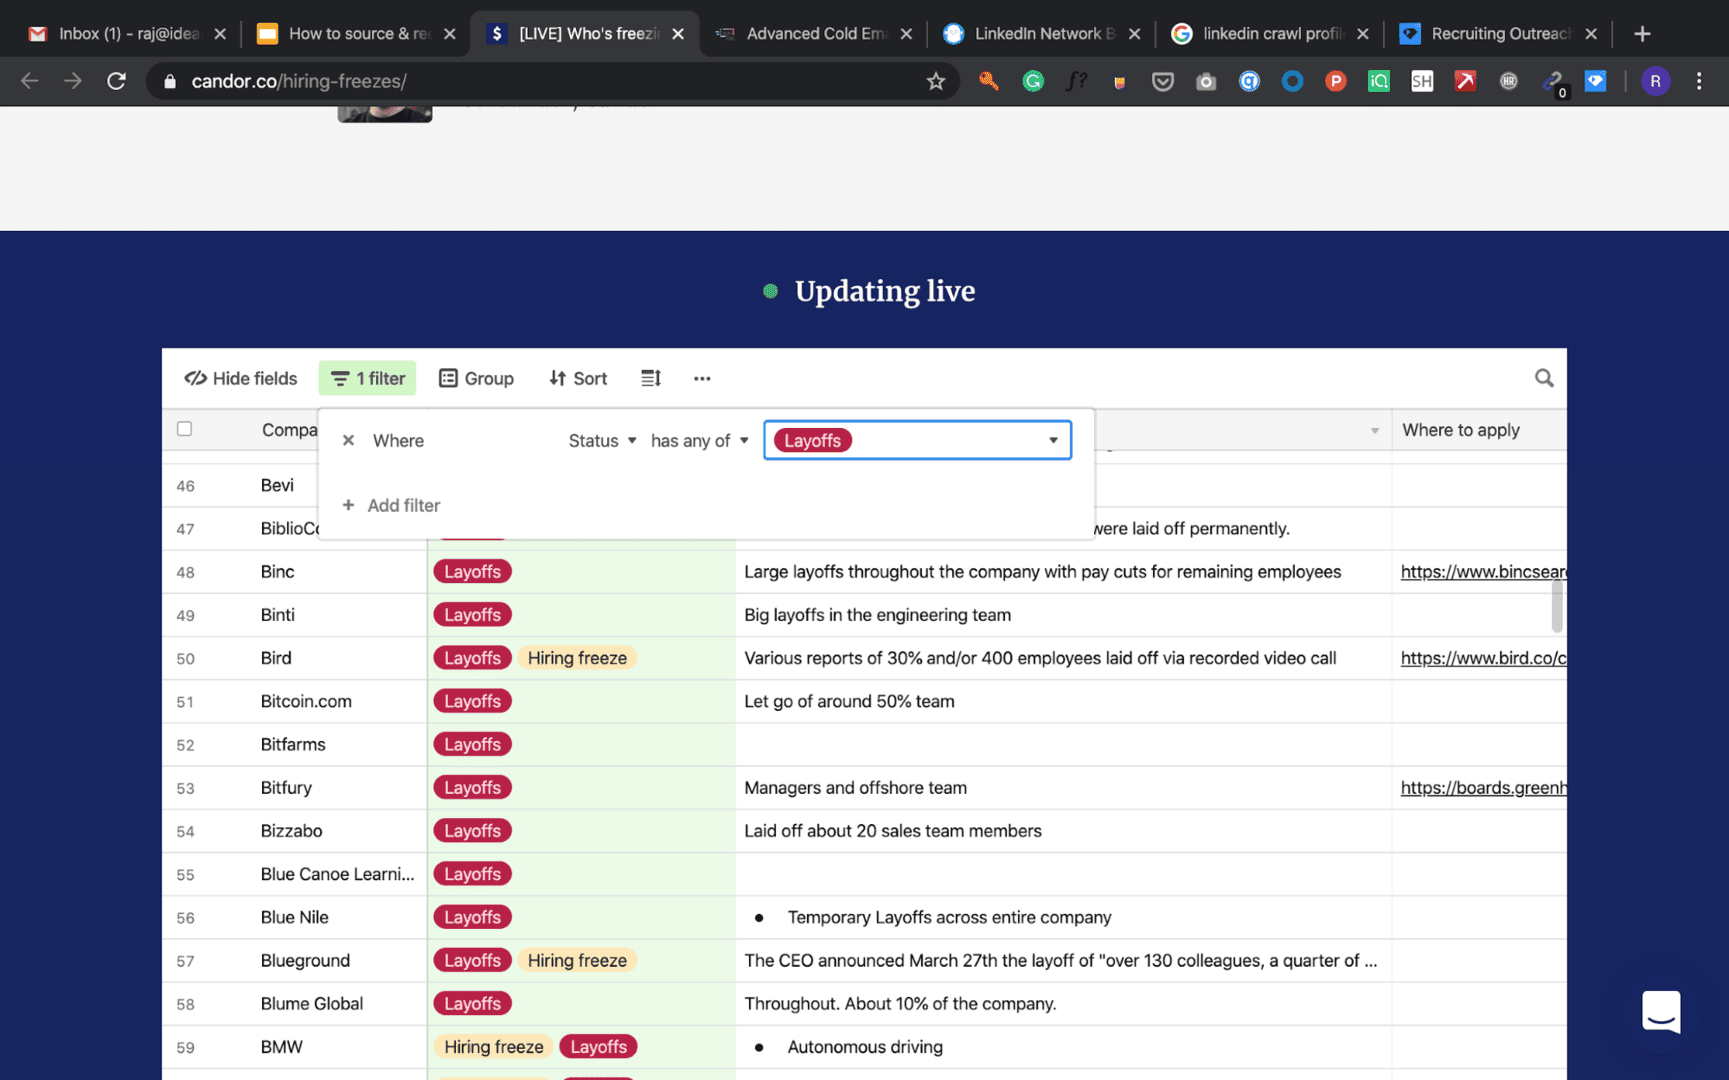Open the 'has any of' operator dropdown

point(699,440)
